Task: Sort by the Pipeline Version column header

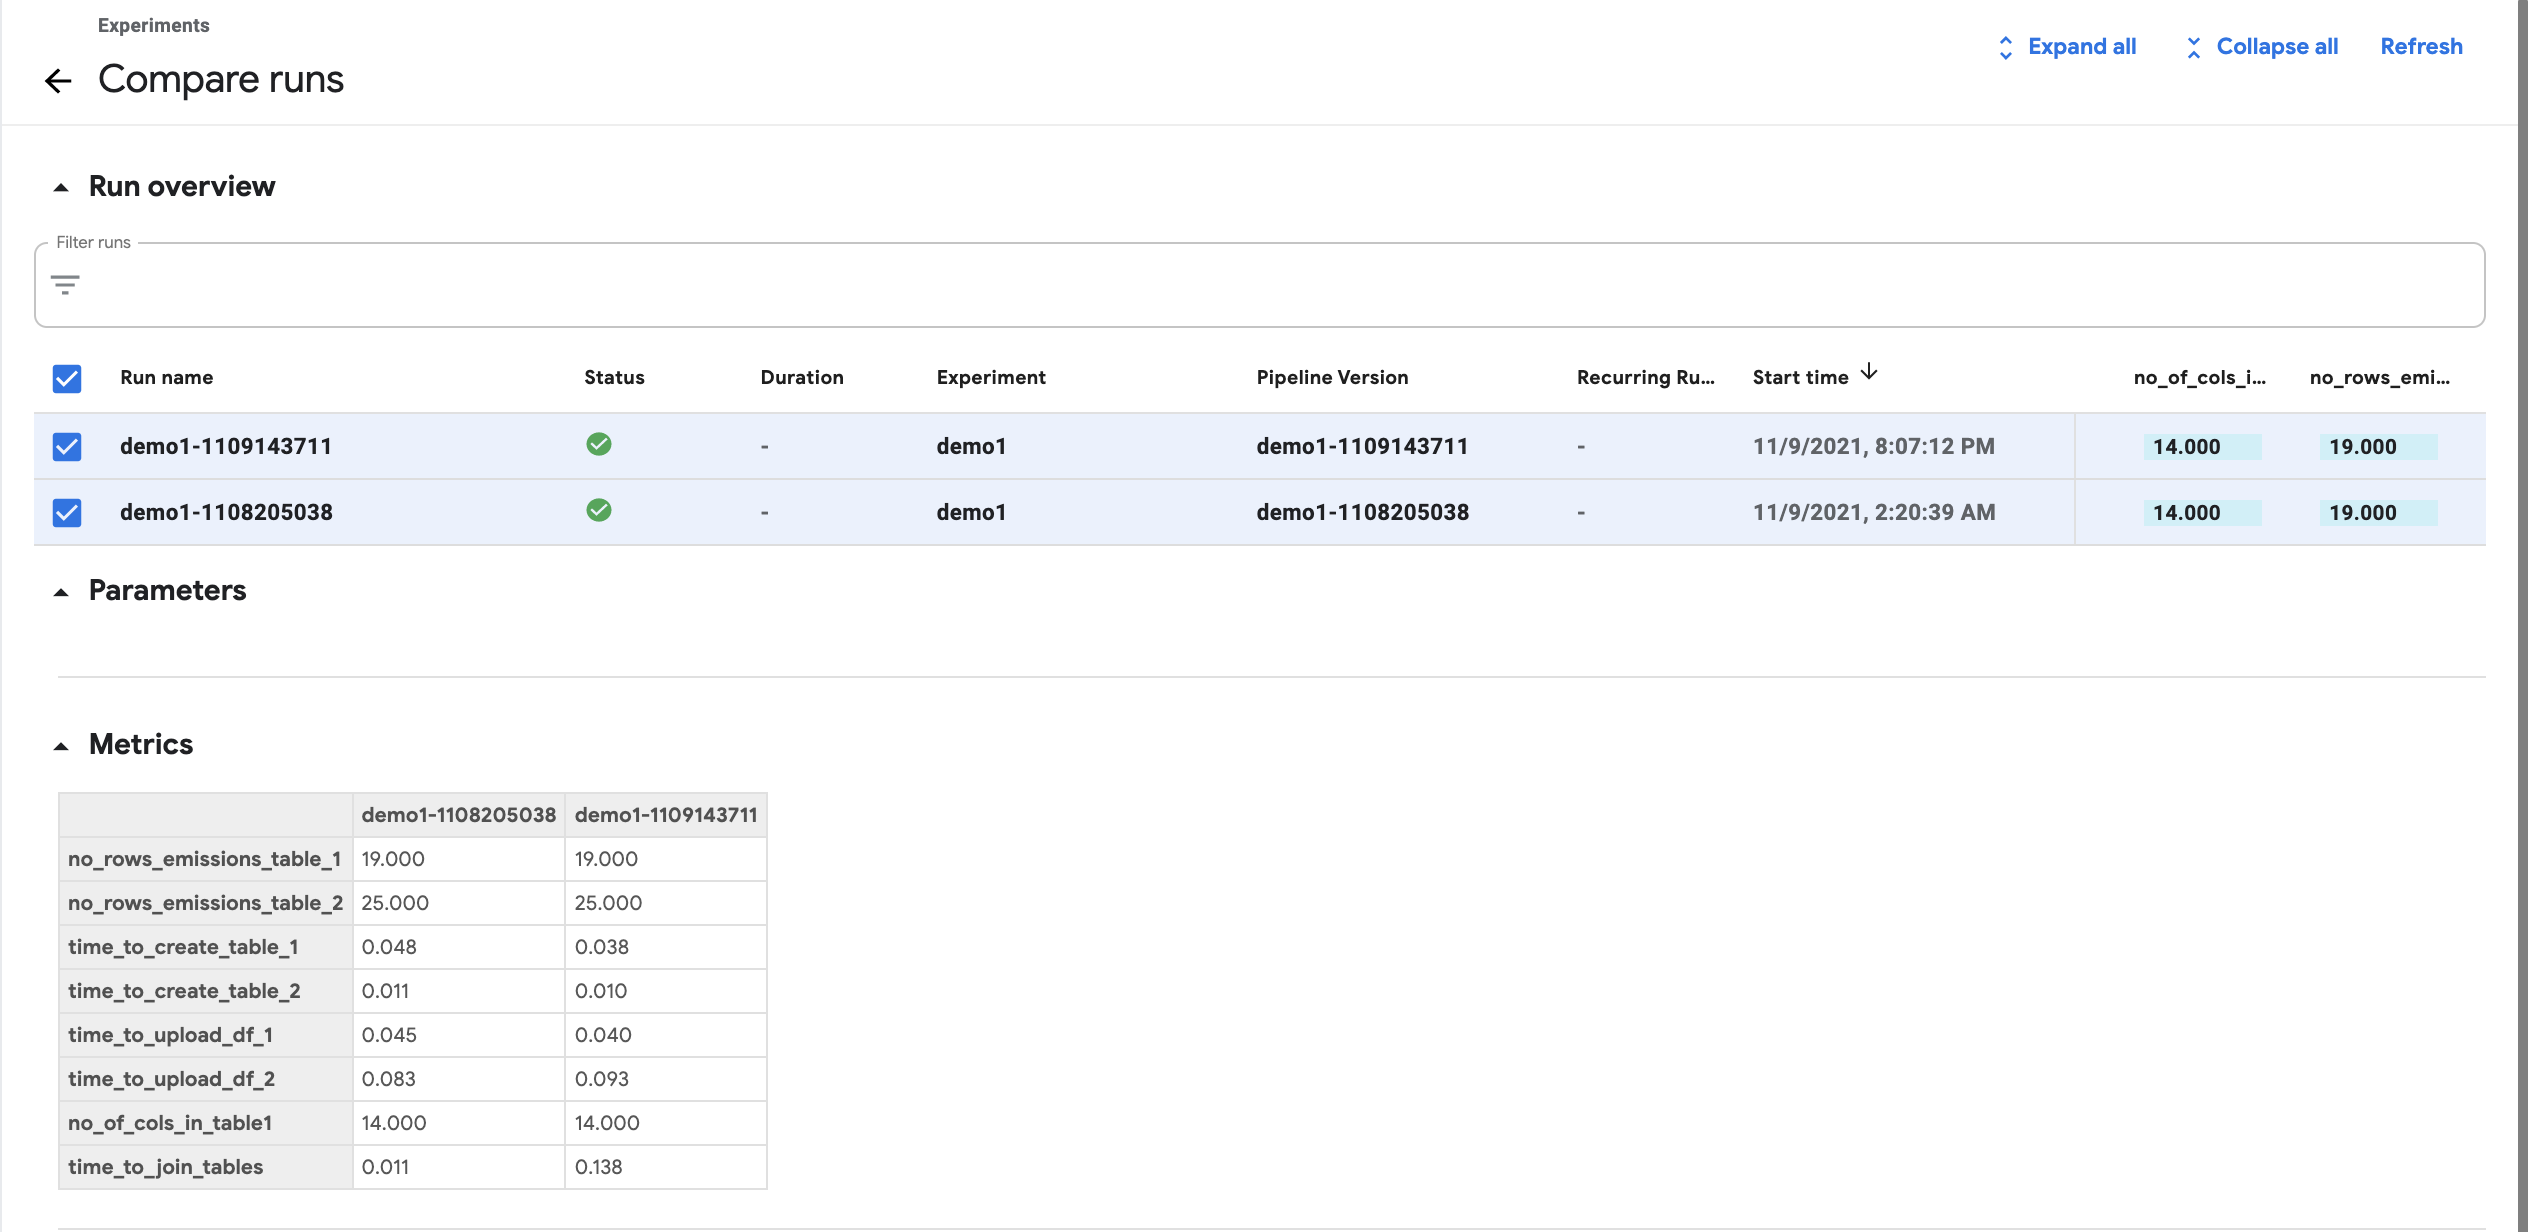Action: (x=1332, y=378)
